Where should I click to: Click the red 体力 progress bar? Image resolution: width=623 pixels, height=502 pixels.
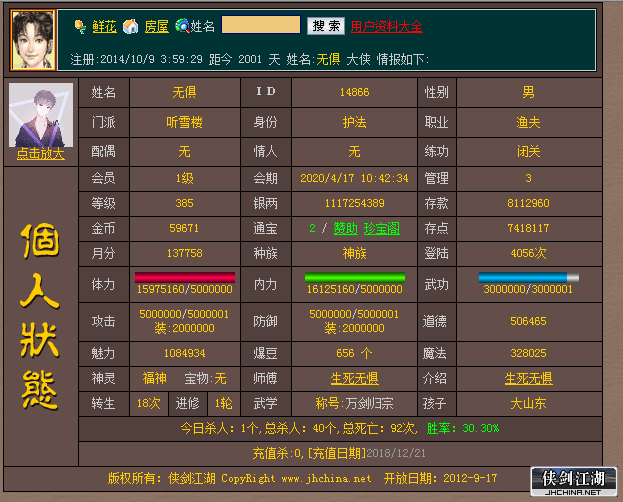[x=185, y=277]
